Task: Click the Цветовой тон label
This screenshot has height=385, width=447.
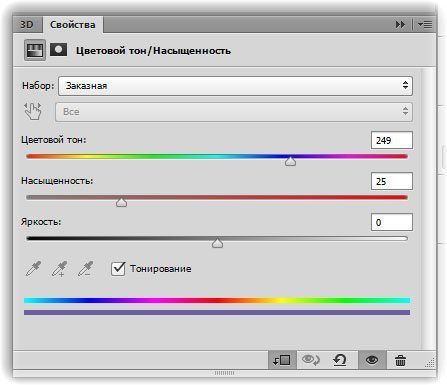Action: [53, 140]
